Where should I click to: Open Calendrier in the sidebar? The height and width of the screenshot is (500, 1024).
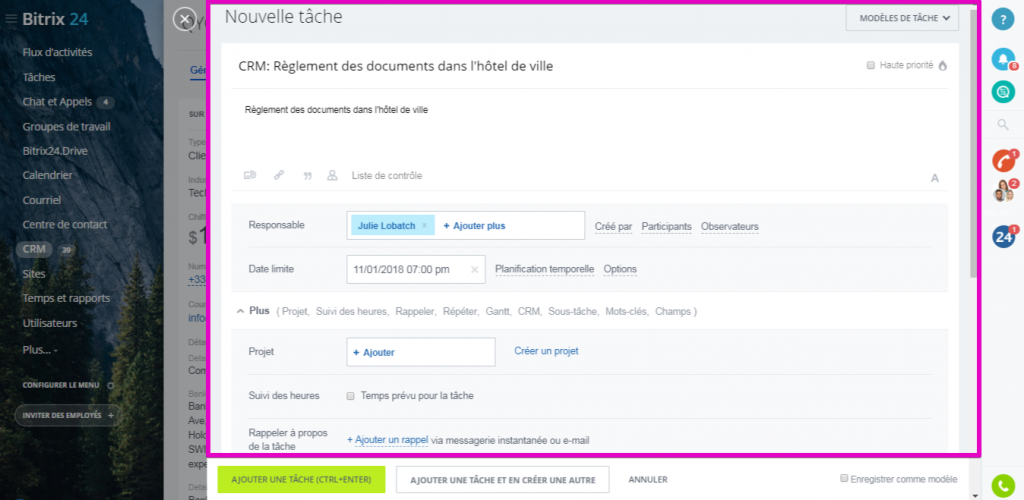coord(48,176)
